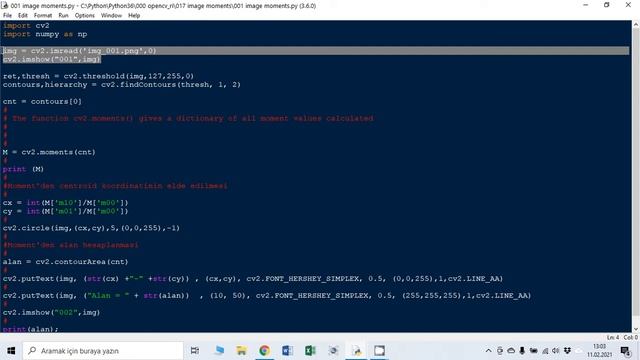Open Microsoft Word from the taskbar
The image size is (640, 360).
287,351
